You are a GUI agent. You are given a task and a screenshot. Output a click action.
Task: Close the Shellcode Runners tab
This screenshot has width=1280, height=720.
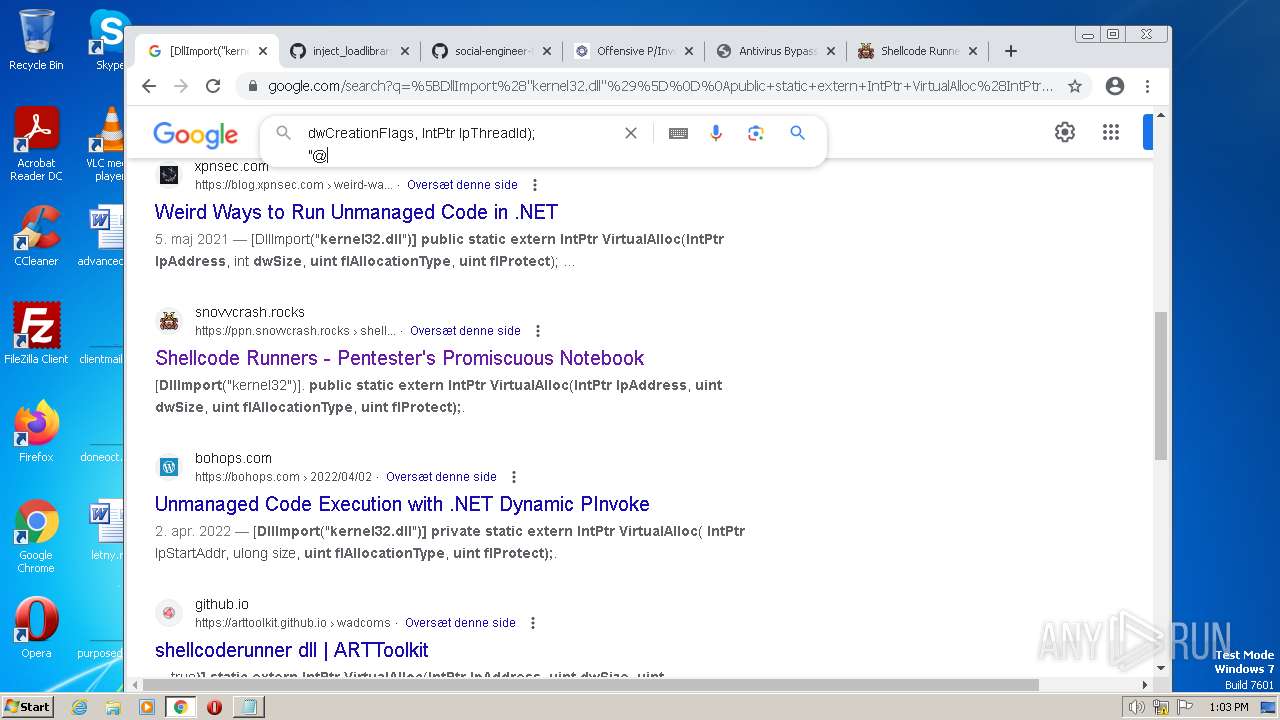click(x=972, y=51)
